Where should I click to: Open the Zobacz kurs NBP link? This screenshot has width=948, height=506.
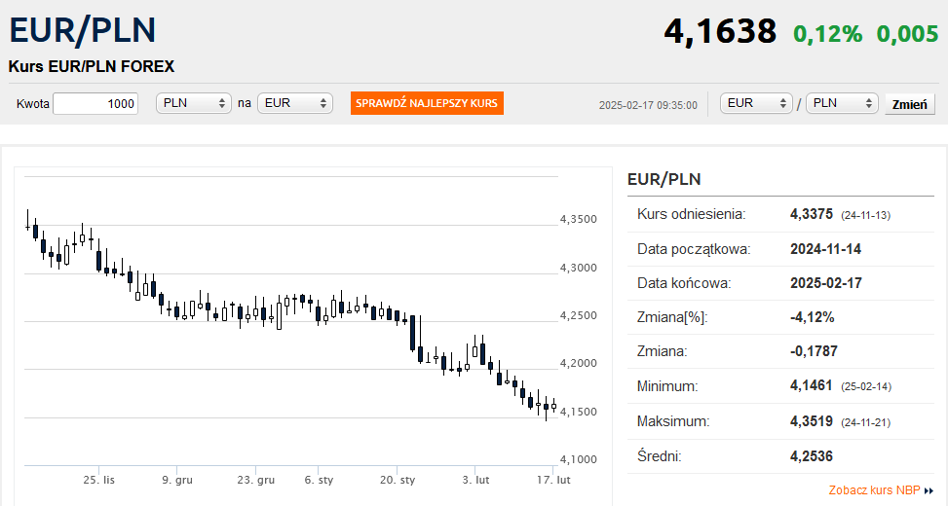point(874,490)
